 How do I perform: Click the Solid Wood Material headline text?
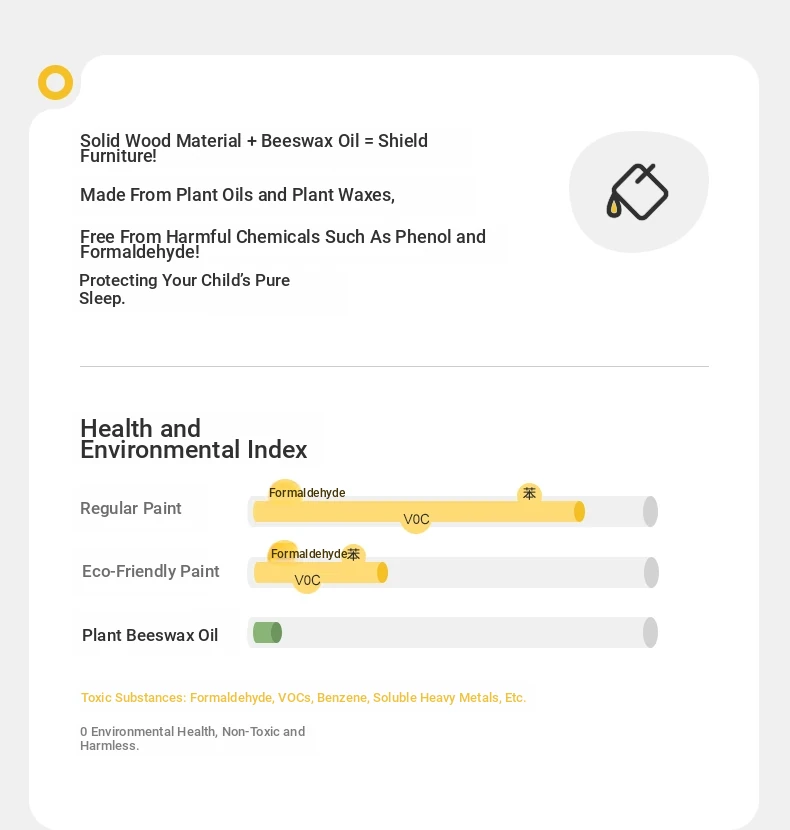(x=254, y=148)
